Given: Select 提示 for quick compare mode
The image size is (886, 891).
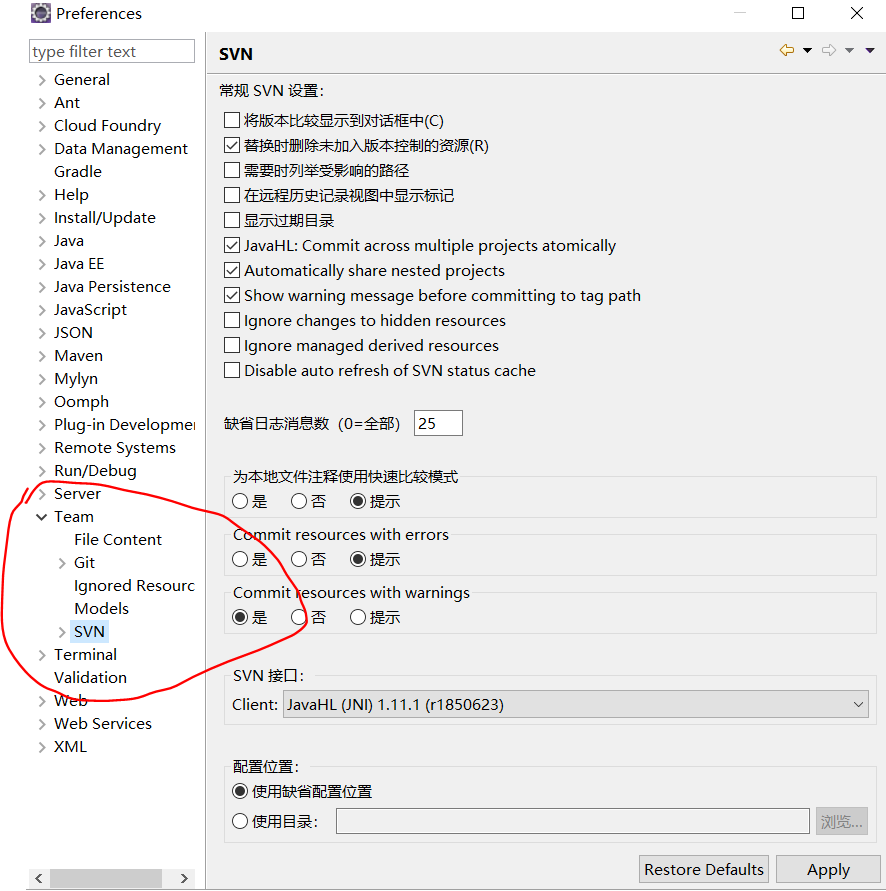Looking at the screenshot, I should click(358, 501).
